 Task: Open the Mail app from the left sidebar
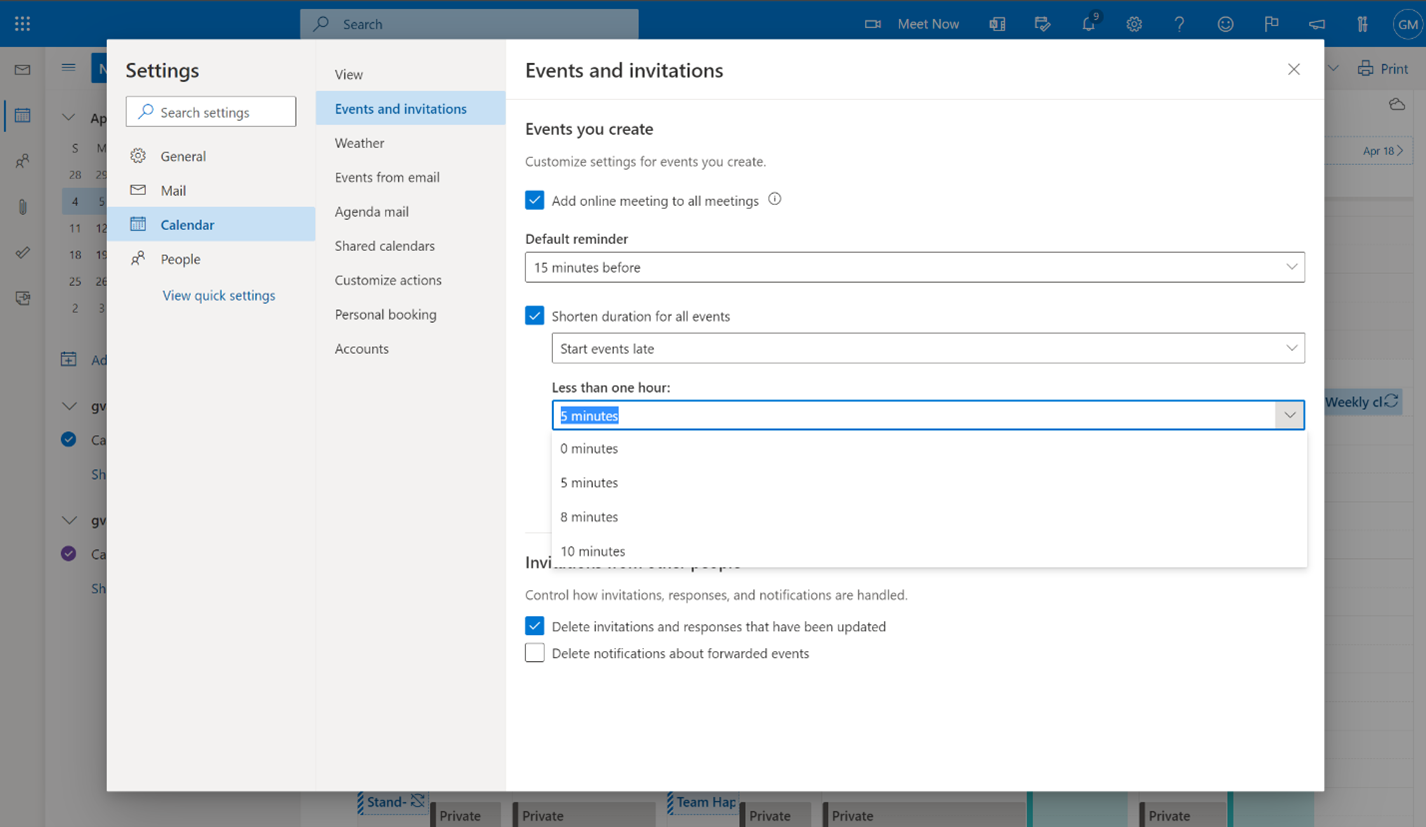pyautogui.click(x=22, y=69)
